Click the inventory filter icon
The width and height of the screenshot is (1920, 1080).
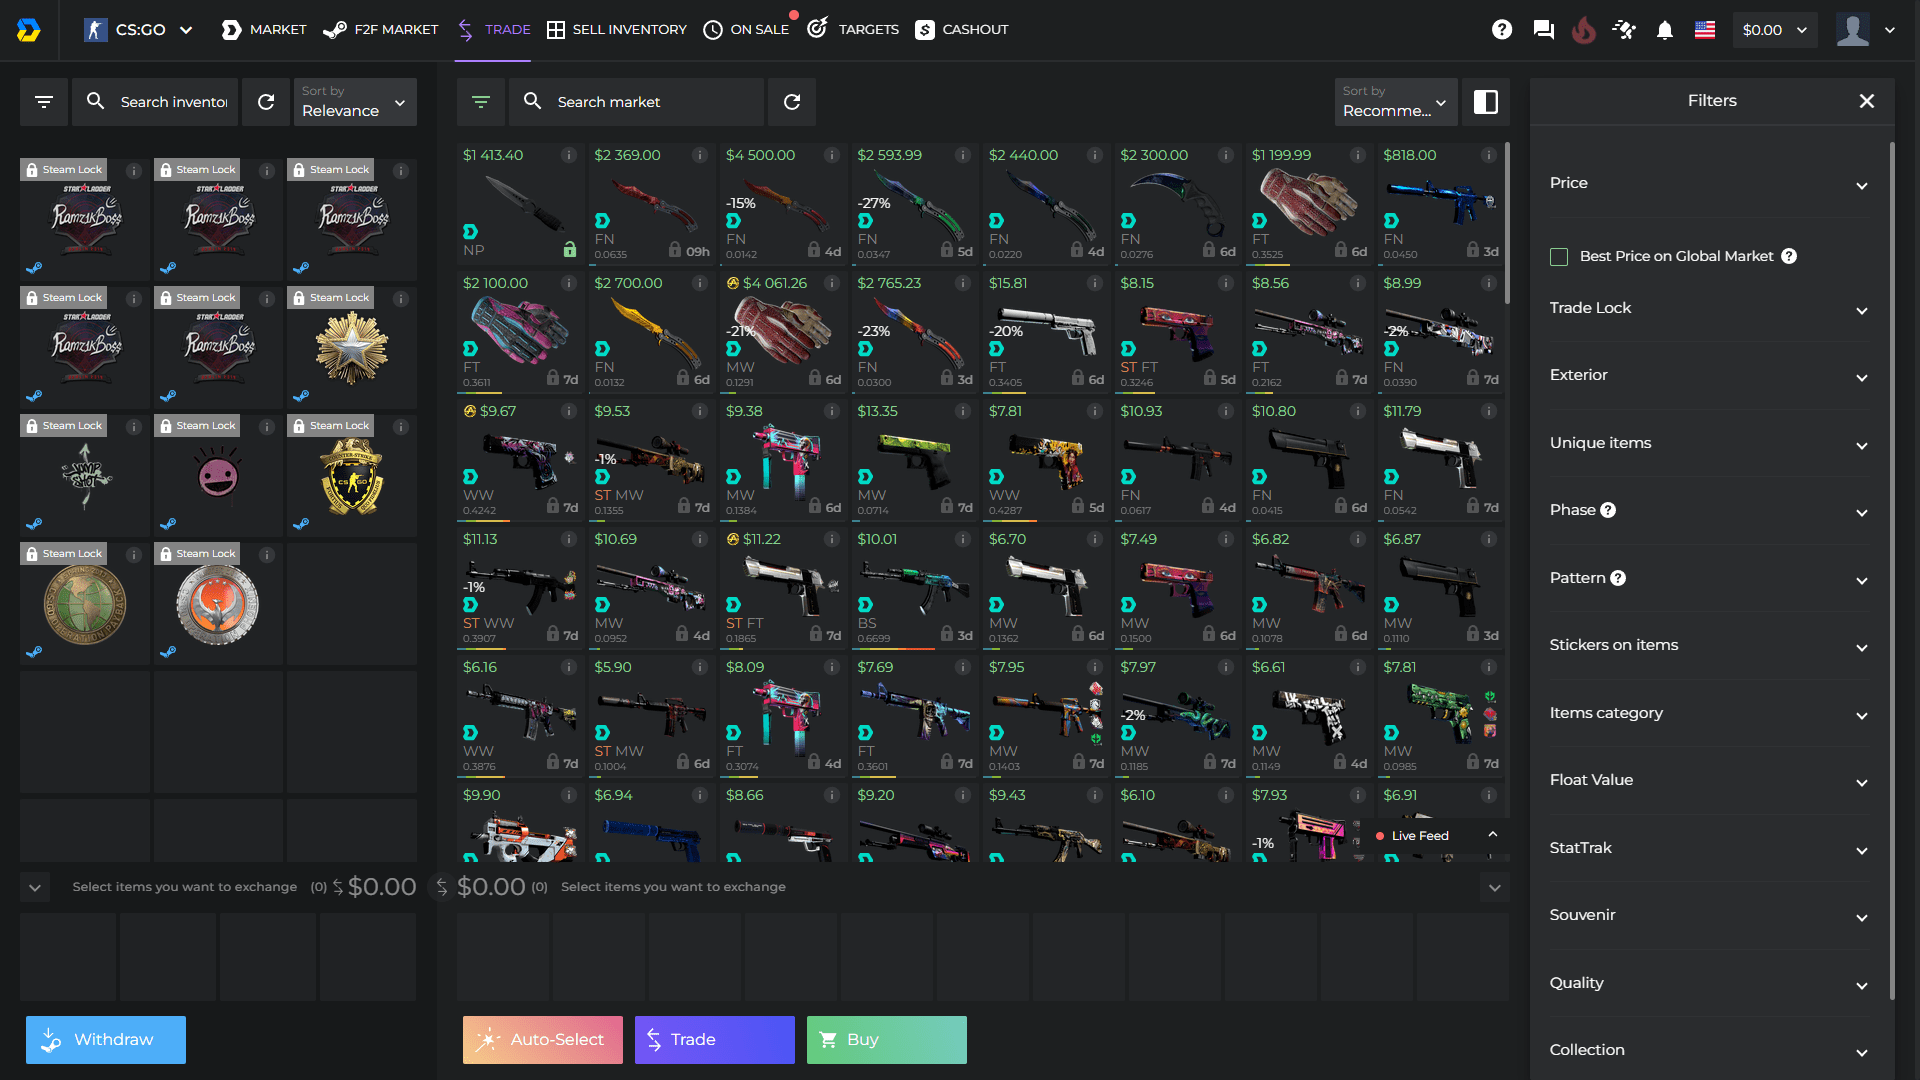click(x=43, y=101)
